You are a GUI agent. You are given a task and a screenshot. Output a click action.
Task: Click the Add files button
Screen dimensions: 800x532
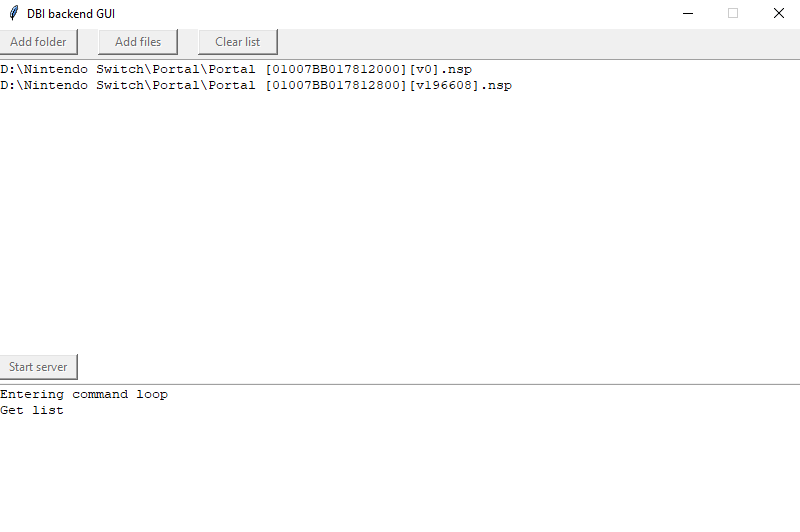[138, 42]
